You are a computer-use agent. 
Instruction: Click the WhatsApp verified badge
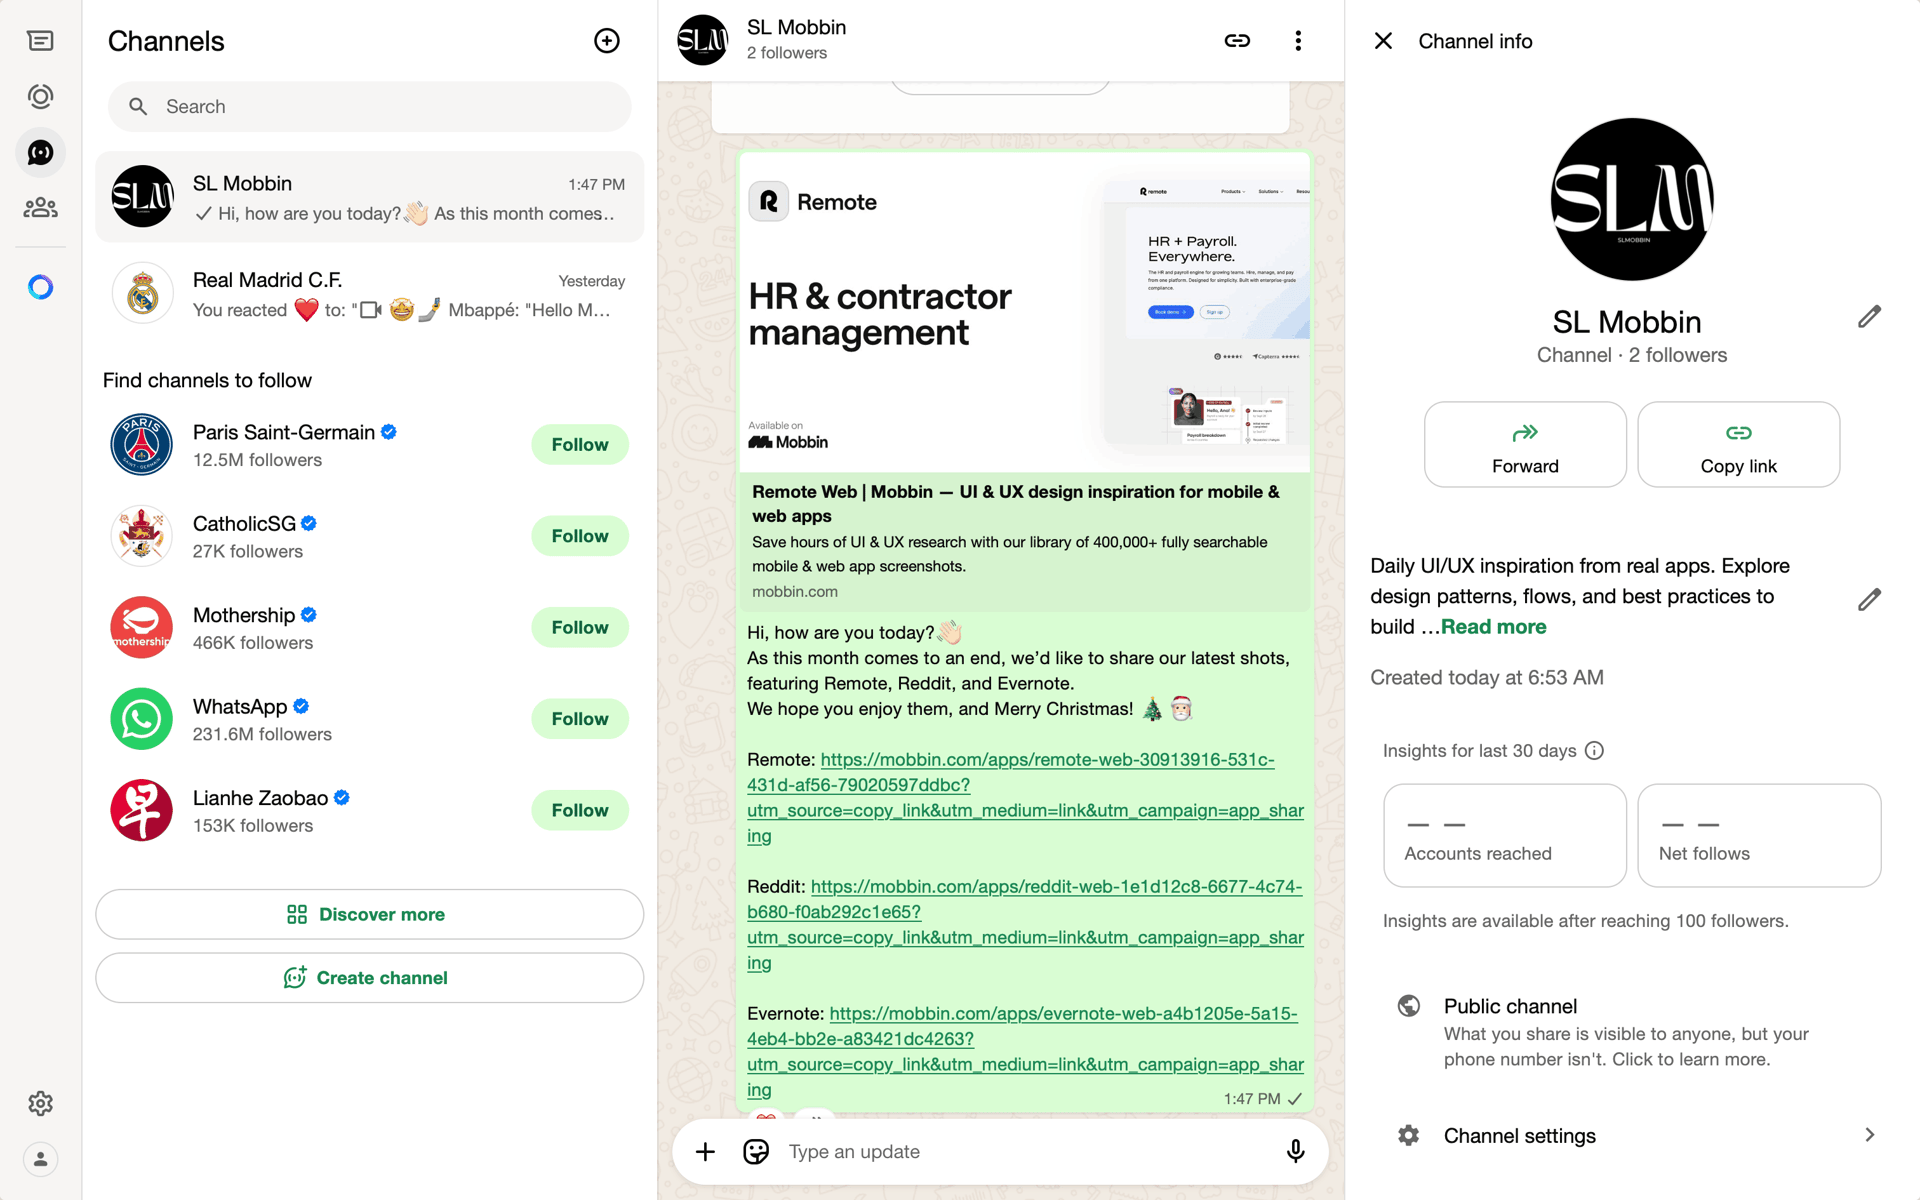pos(301,706)
